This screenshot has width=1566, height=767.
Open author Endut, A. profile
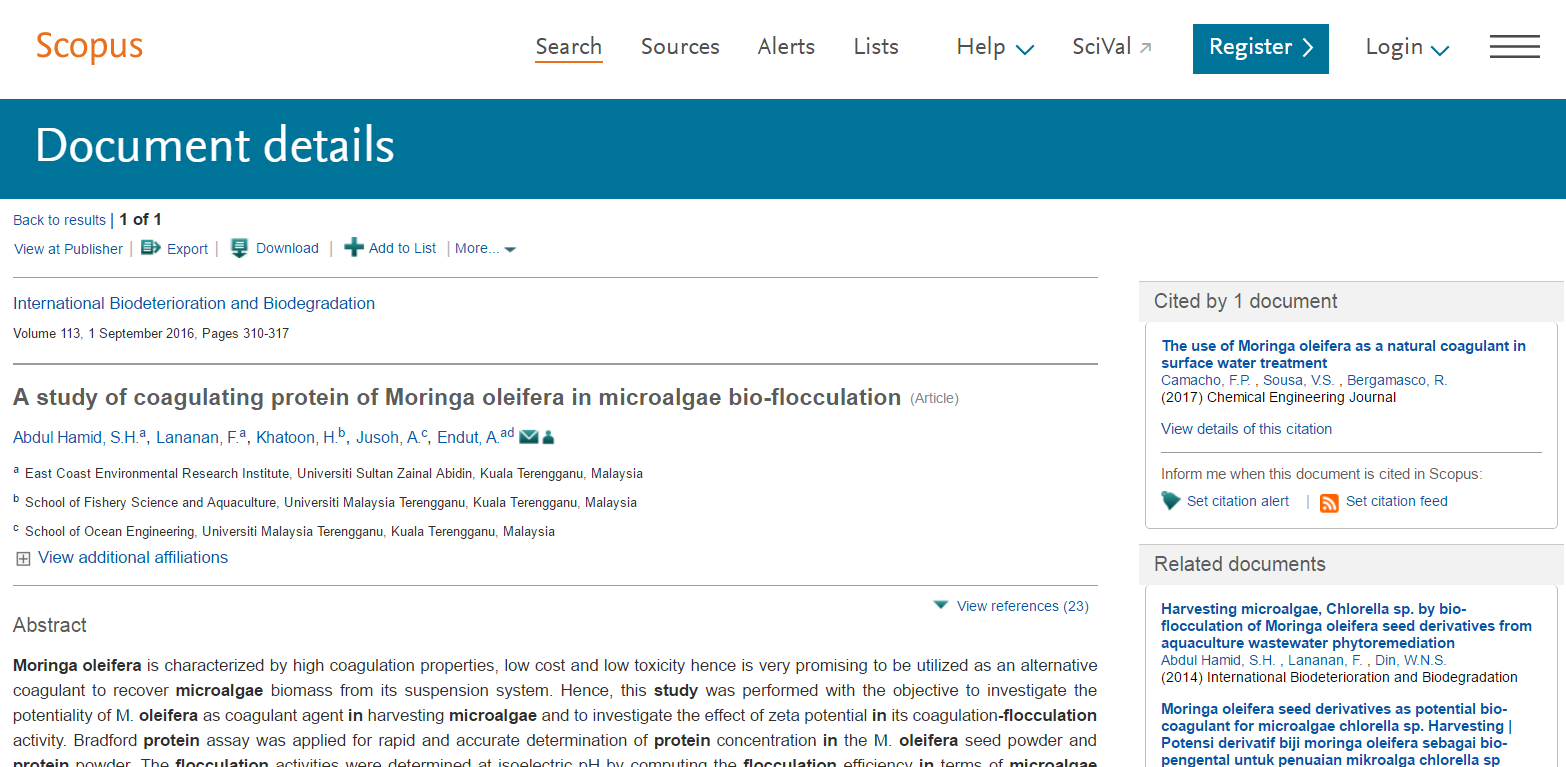click(x=468, y=437)
